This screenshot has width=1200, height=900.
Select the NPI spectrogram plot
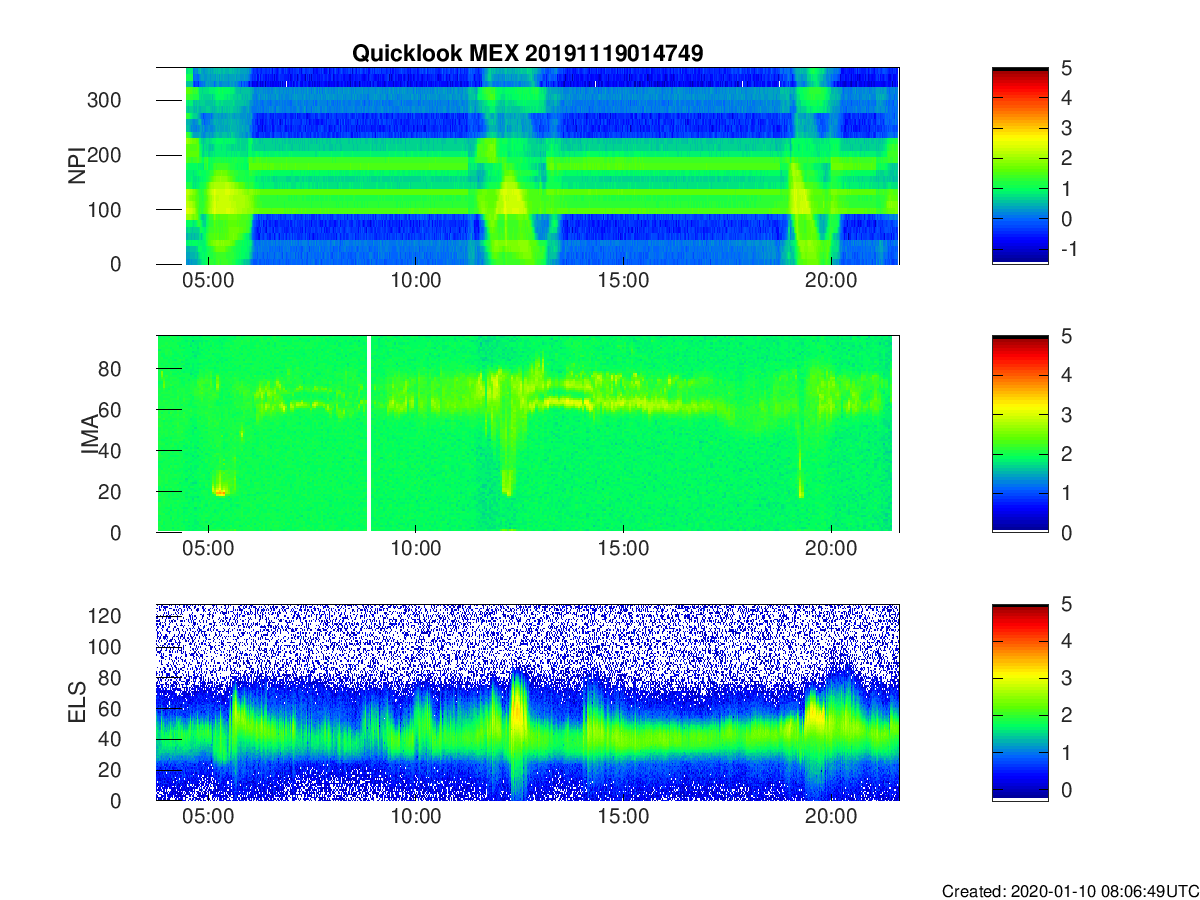(x=528, y=166)
